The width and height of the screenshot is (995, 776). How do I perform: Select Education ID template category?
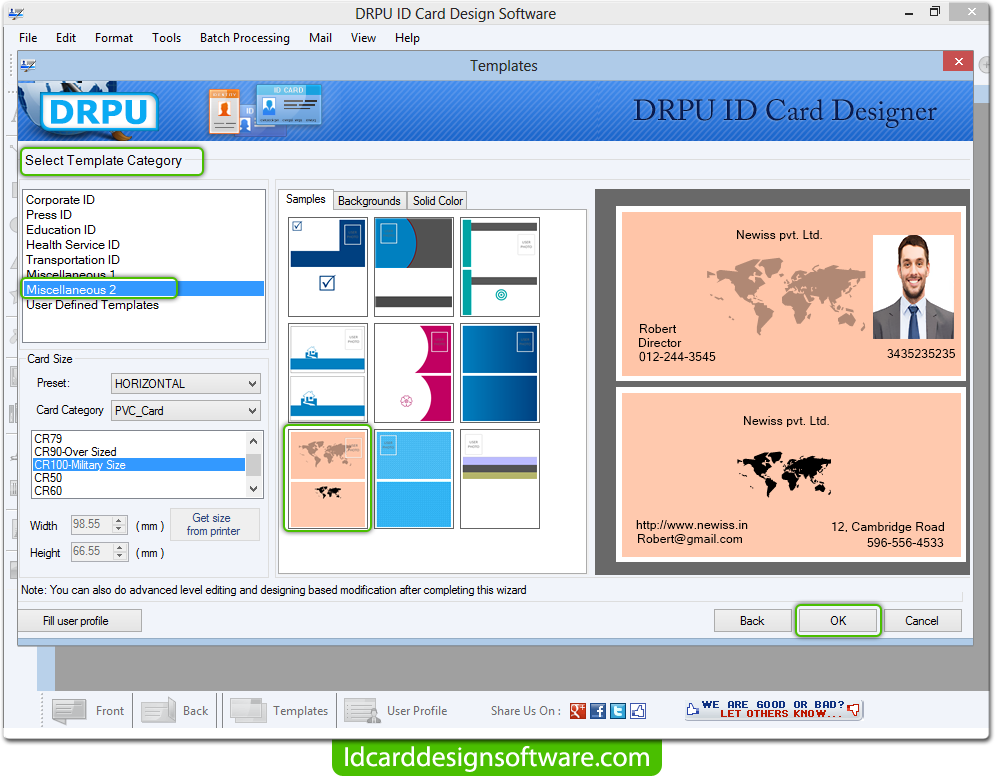coord(143,230)
